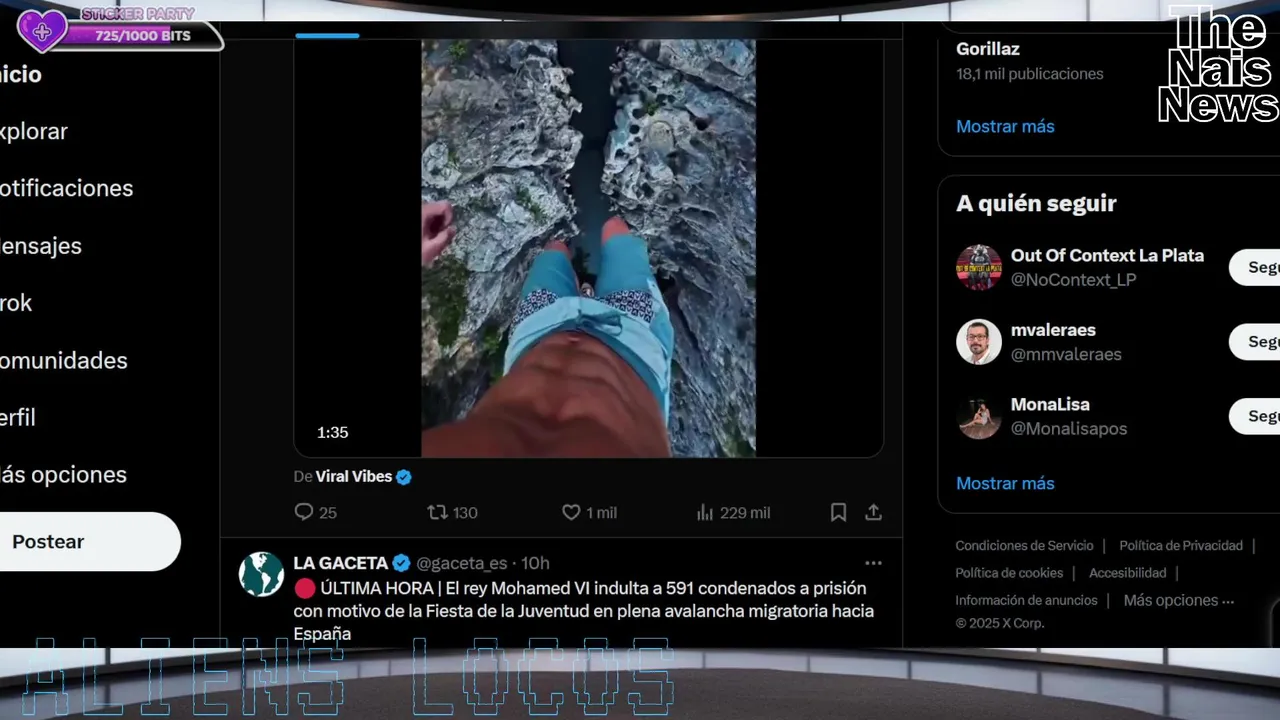Open MonaLisa profile avatar
The width and height of the screenshot is (1280, 720).
click(x=979, y=416)
